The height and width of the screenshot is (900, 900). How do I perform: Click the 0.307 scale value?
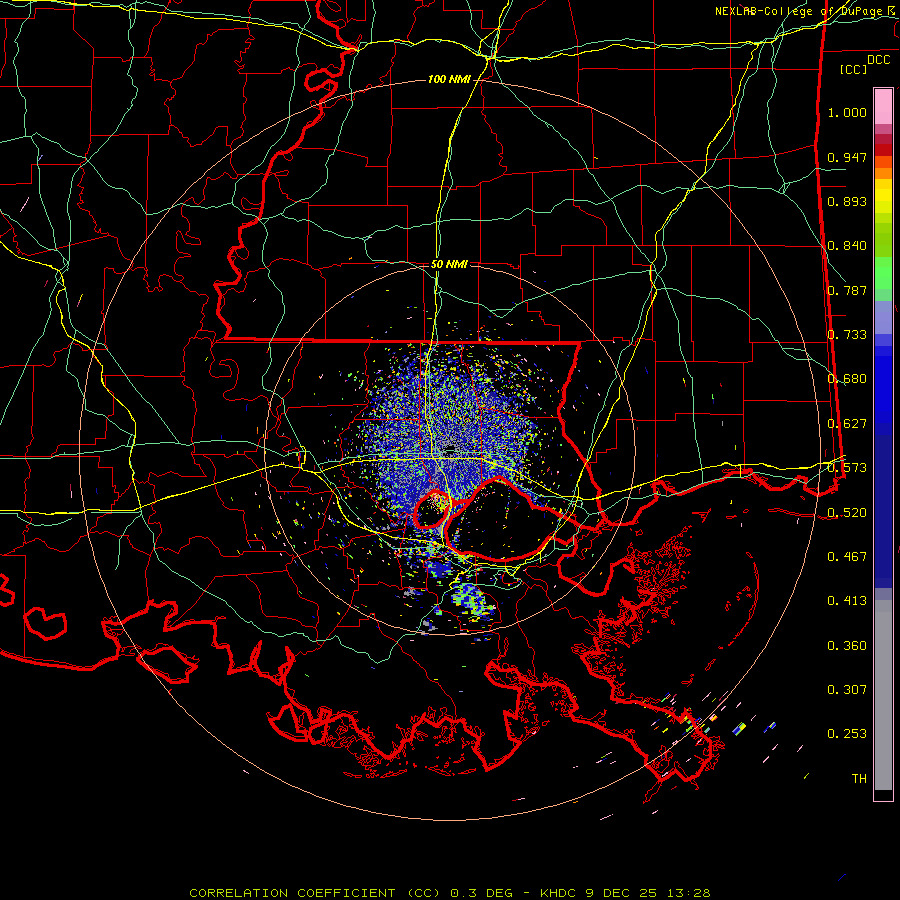(847, 690)
